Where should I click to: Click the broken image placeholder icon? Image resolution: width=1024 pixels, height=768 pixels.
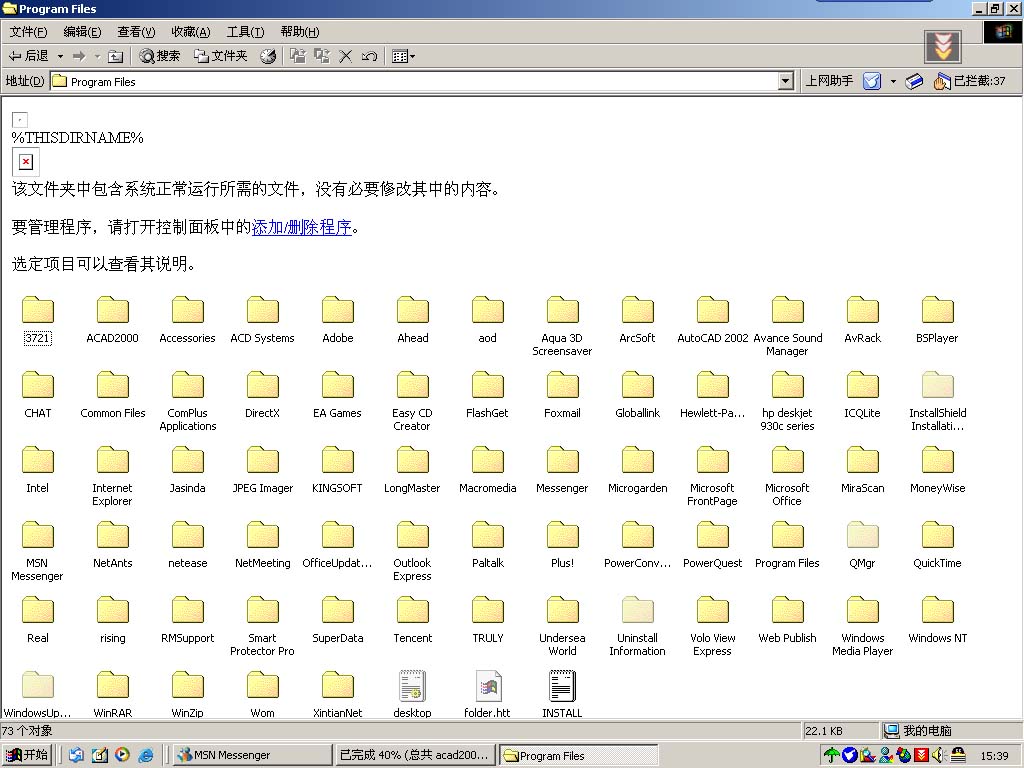(25, 161)
